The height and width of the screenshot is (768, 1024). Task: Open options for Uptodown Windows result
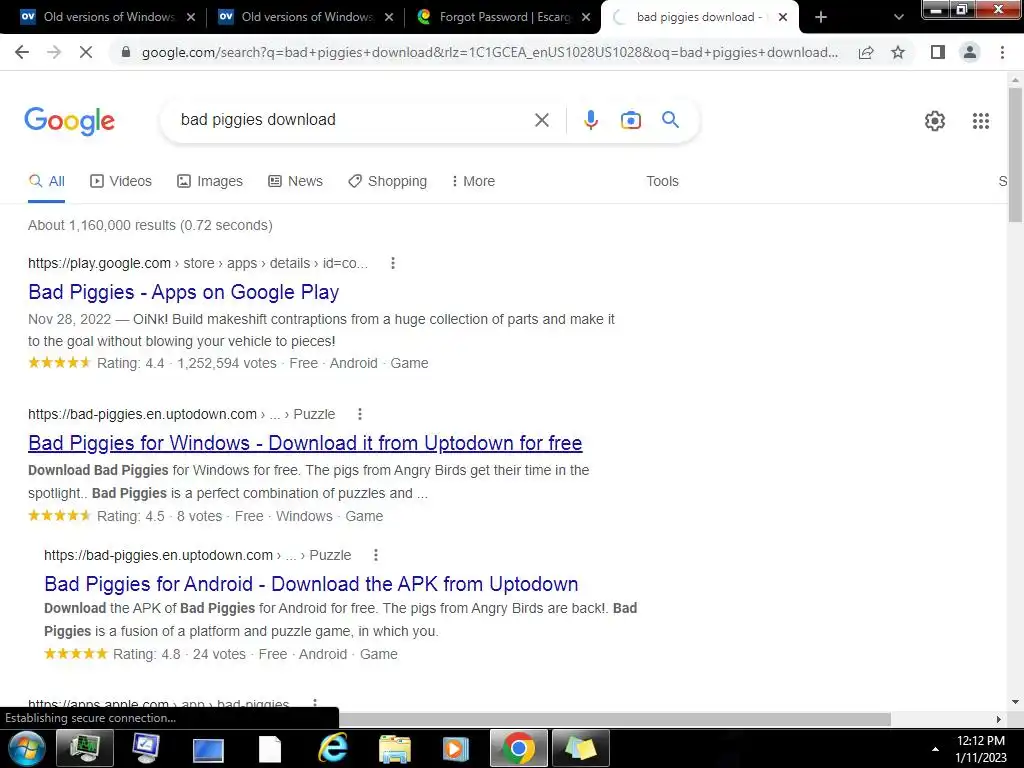(x=360, y=414)
